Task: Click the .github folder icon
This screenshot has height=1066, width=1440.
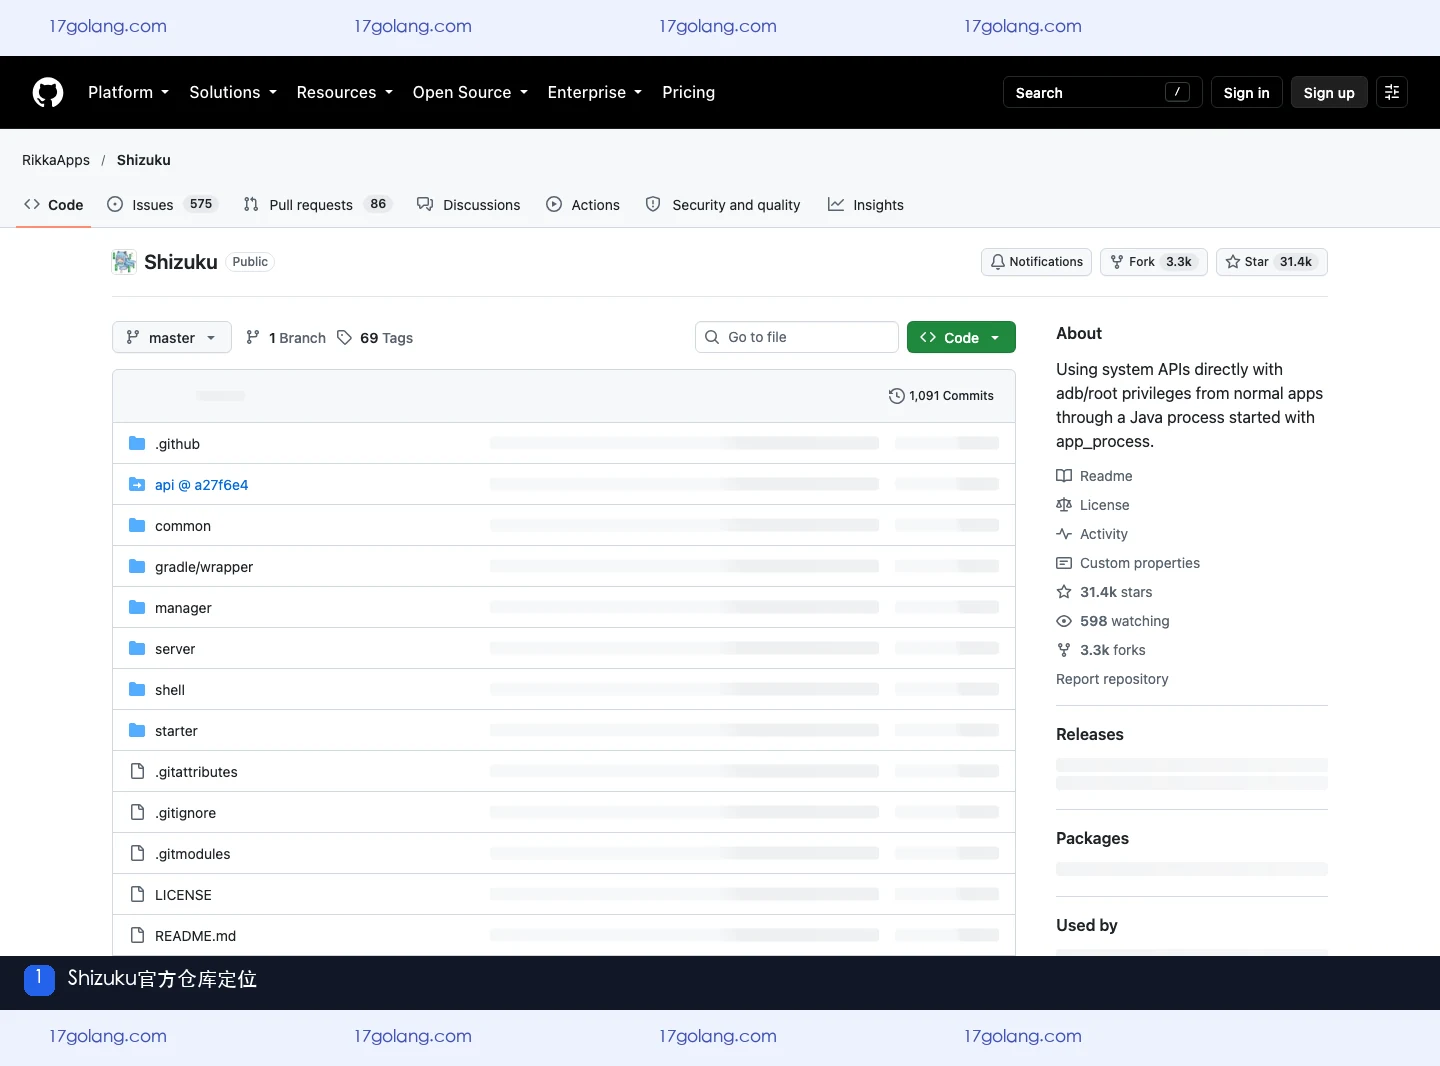Action: (137, 444)
